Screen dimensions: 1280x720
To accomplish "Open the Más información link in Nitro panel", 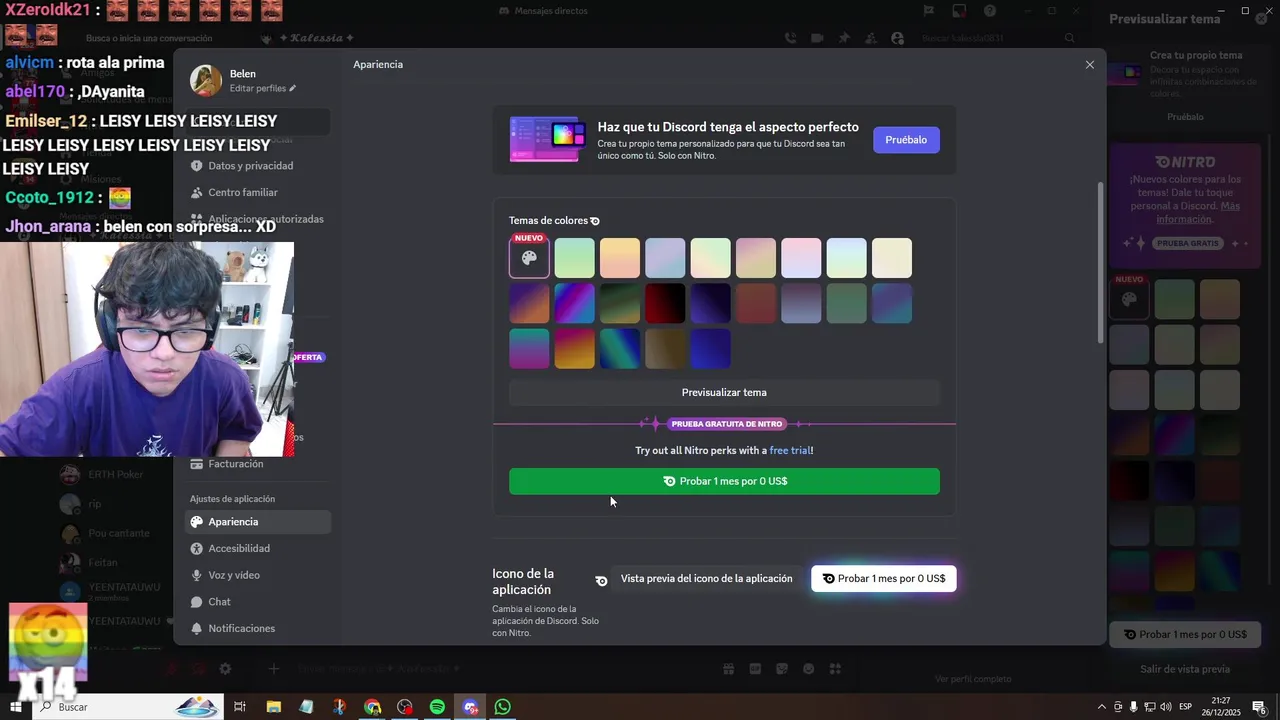I will [x=1198, y=213].
